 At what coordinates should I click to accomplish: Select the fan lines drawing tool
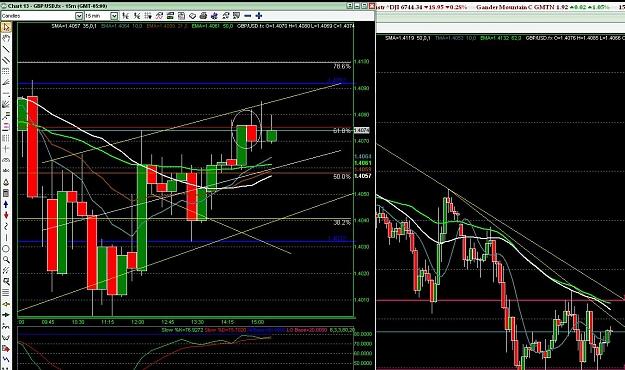(6, 83)
